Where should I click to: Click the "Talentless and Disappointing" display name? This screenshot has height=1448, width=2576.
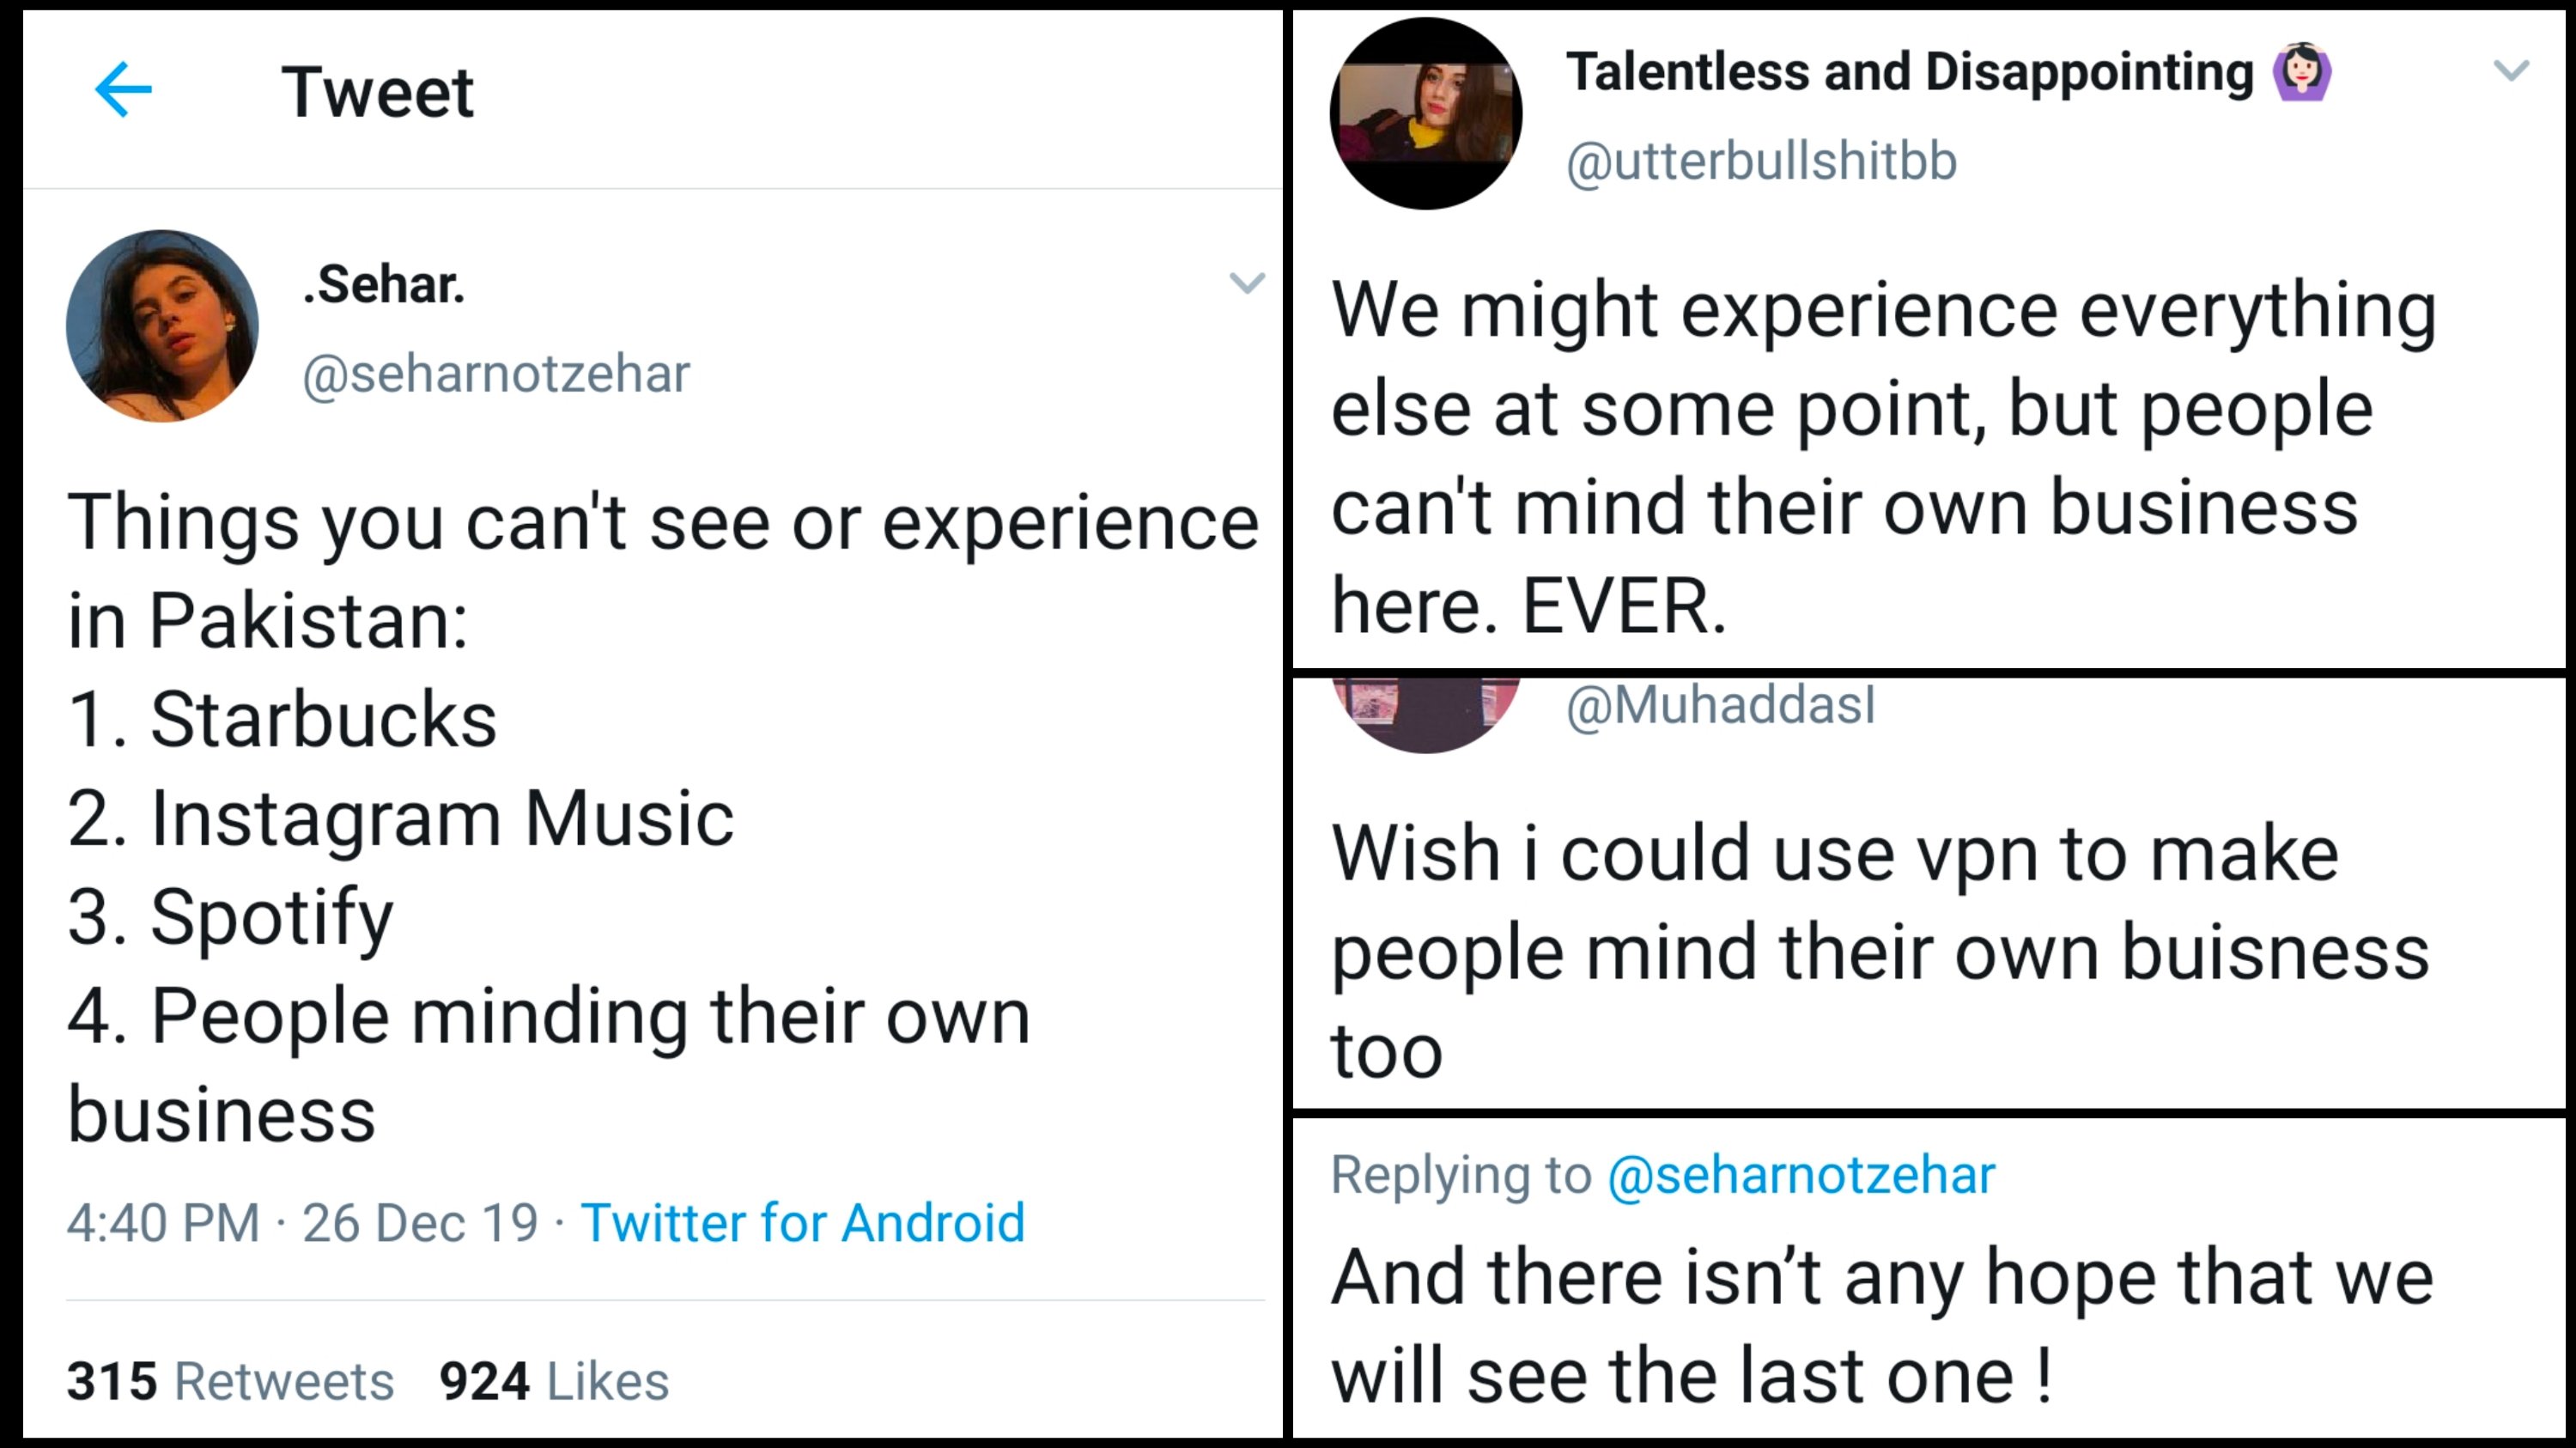(1908, 72)
